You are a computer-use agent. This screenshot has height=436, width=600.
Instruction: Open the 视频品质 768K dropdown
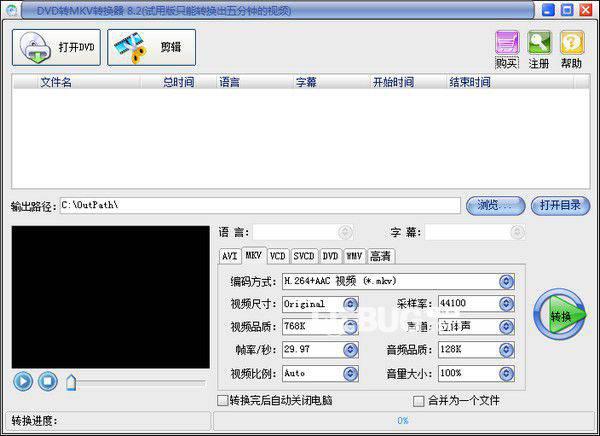click(350, 327)
